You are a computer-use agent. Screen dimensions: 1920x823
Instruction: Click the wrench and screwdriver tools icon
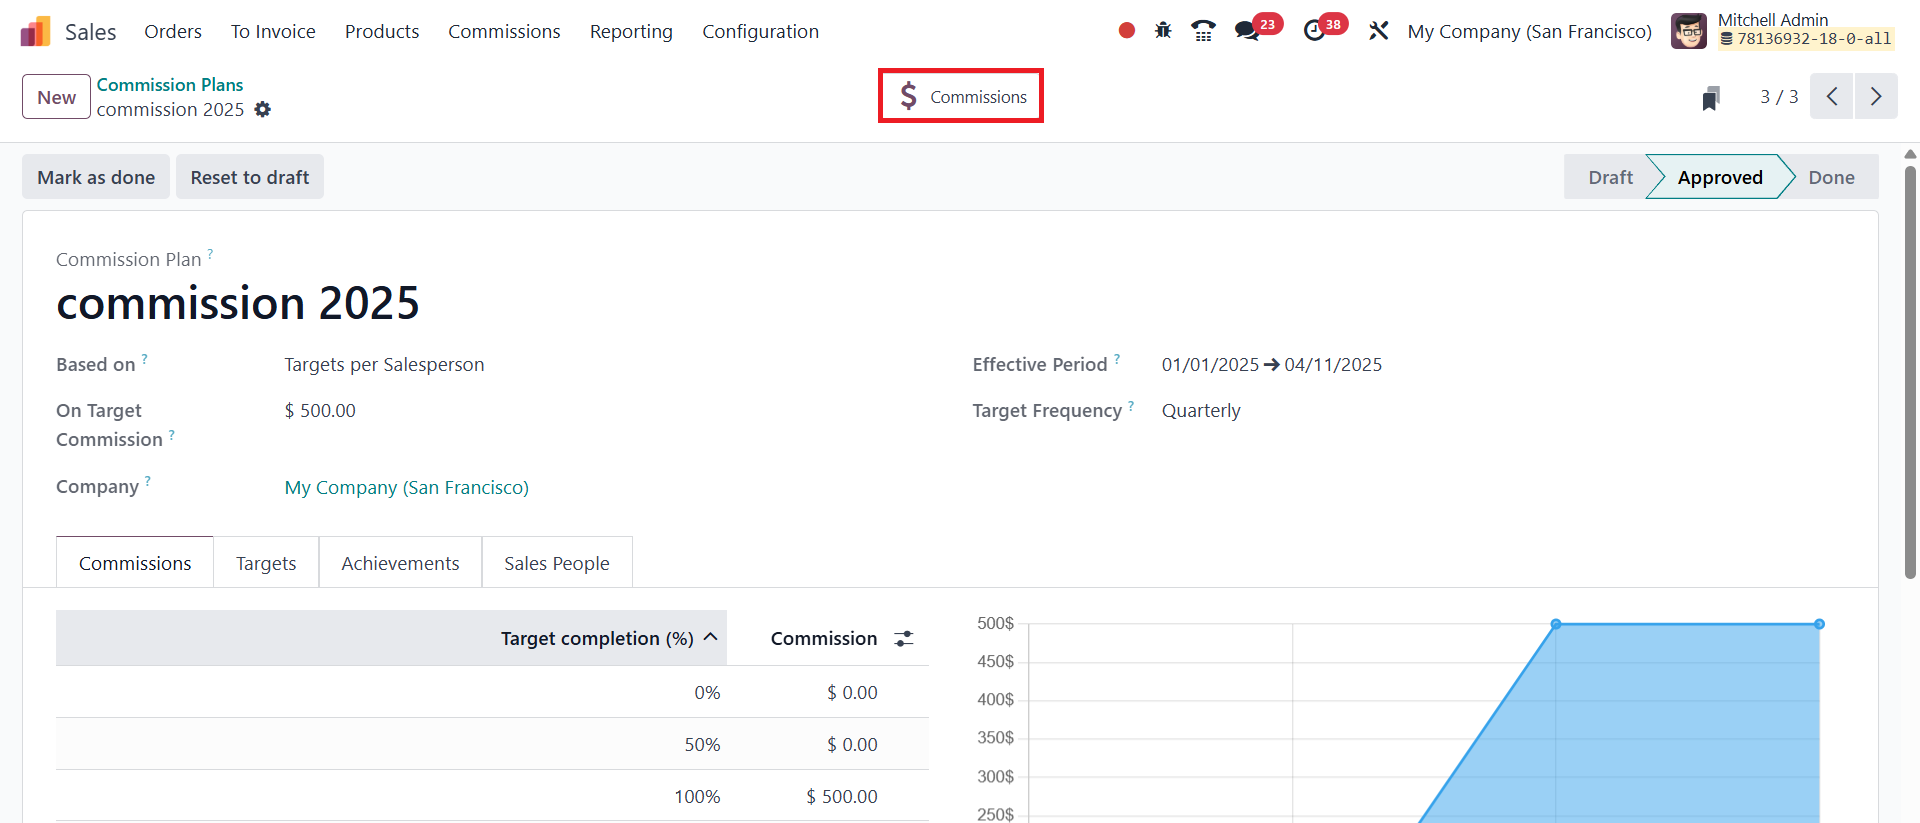pyautogui.click(x=1379, y=31)
